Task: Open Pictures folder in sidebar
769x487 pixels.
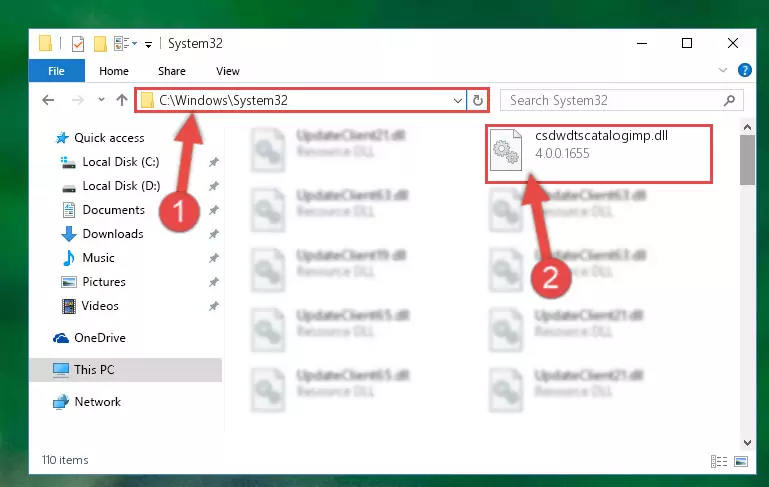Action: [x=103, y=282]
